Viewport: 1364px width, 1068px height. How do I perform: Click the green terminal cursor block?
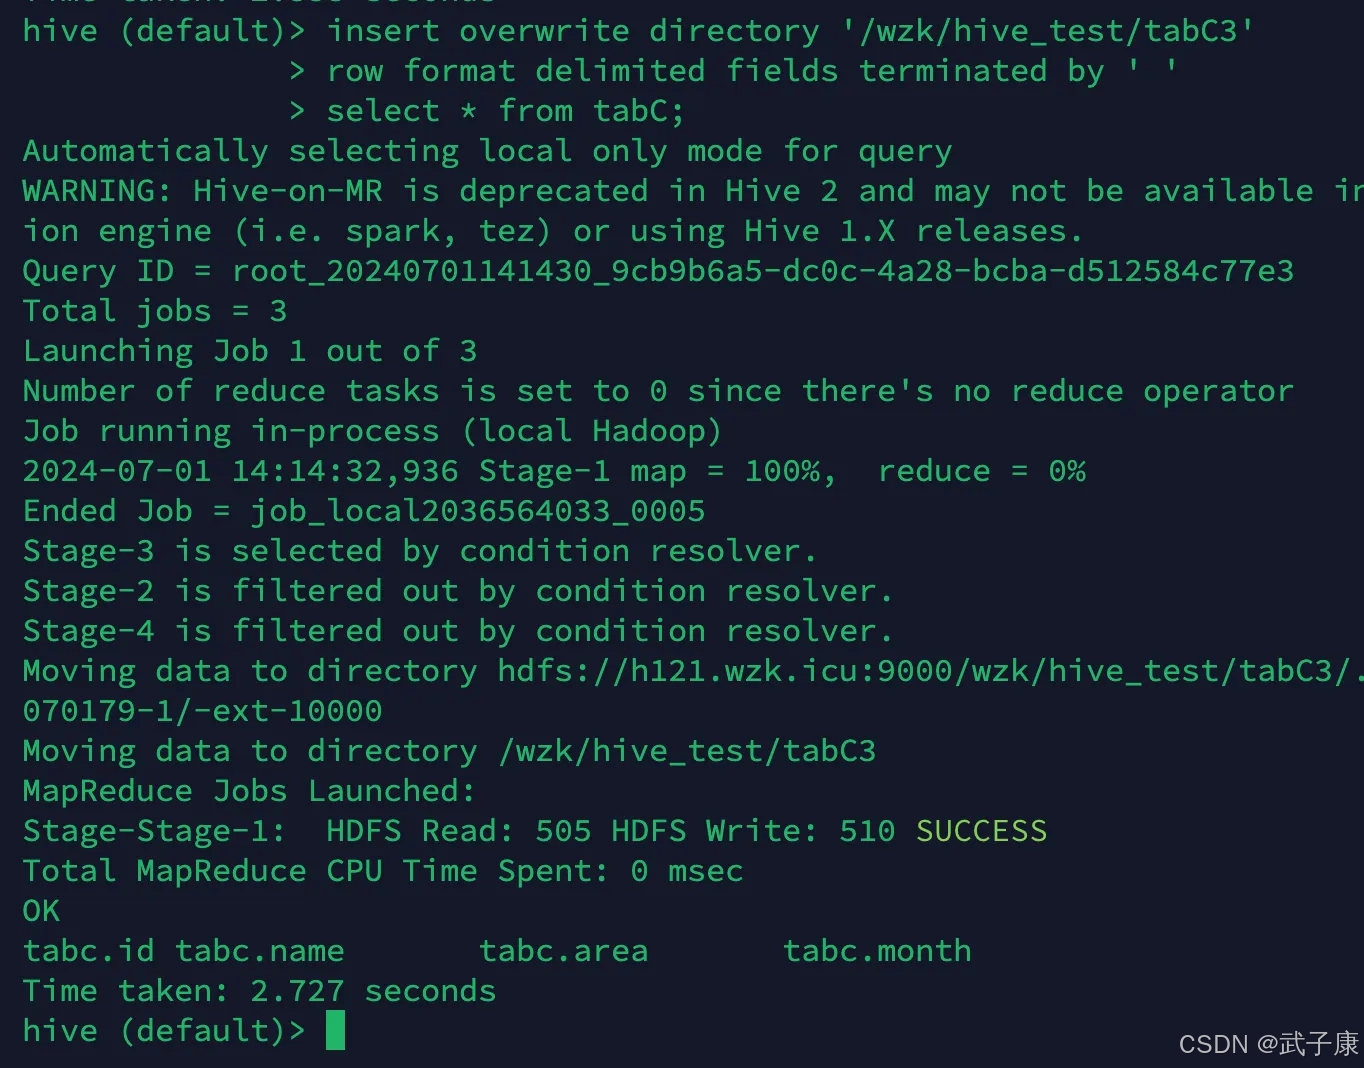click(x=335, y=1030)
